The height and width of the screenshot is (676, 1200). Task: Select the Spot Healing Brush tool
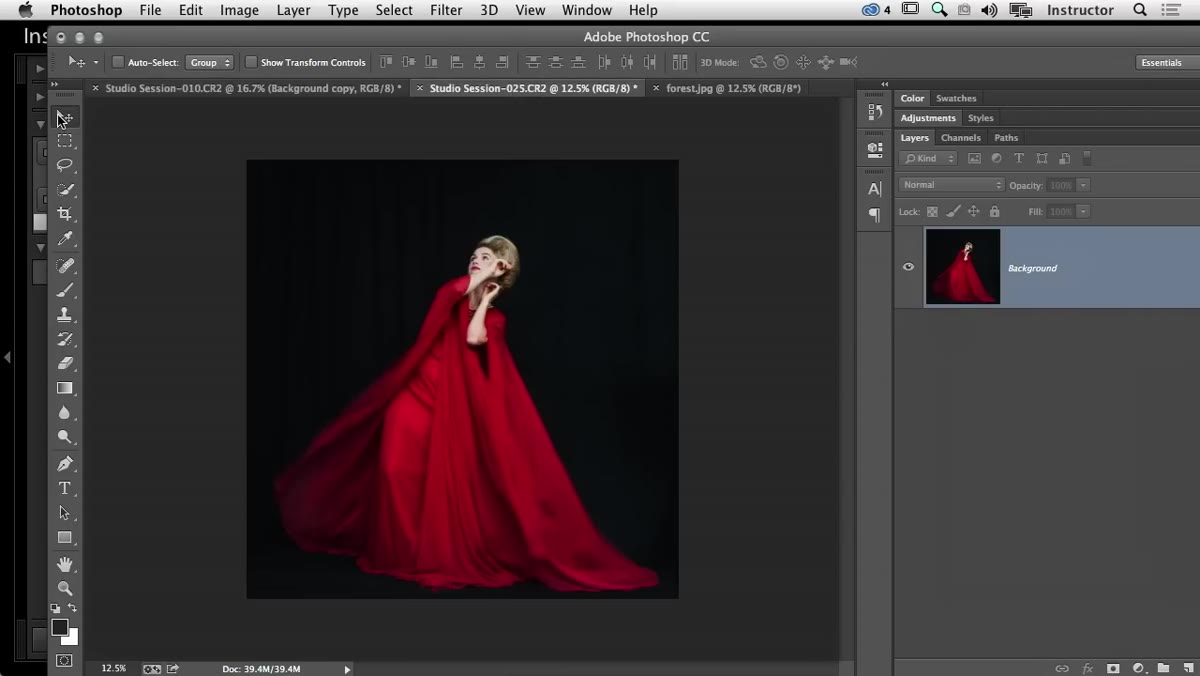[65, 266]
